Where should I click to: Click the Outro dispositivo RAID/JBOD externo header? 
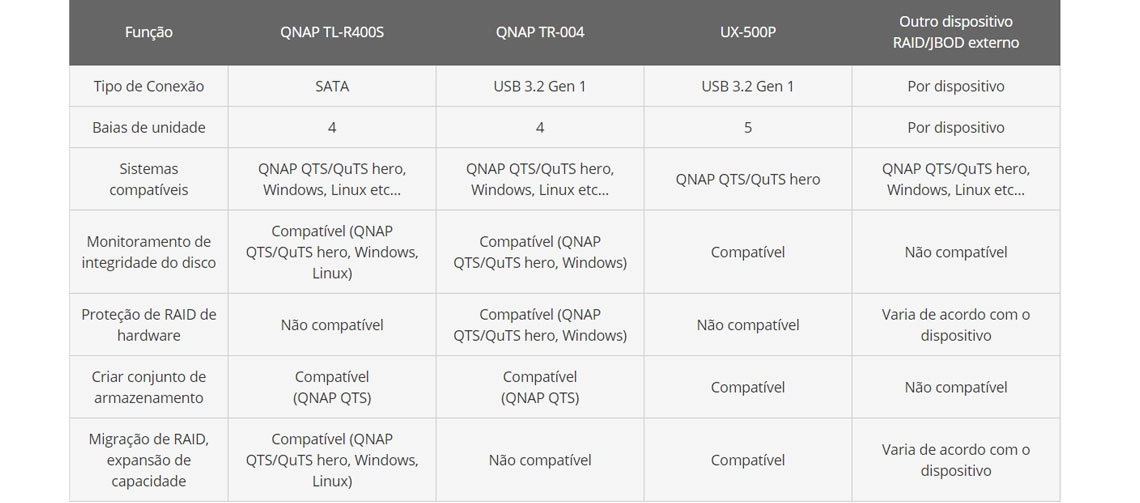pyautogui.click(x=955, y=32)
